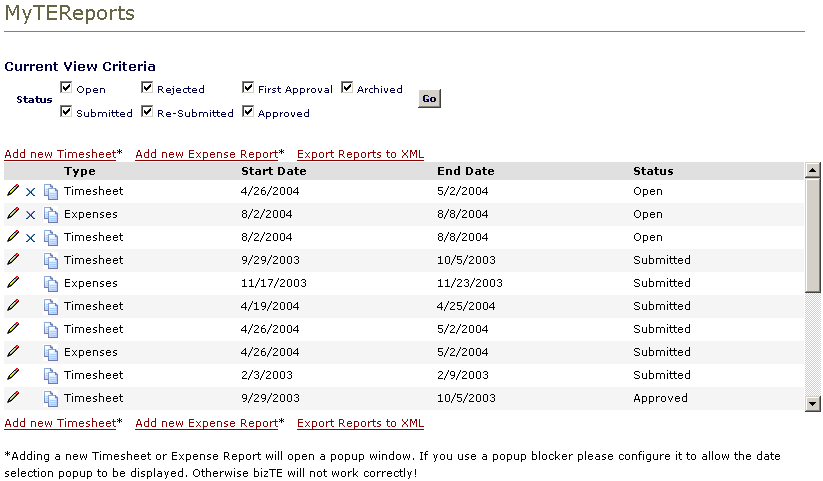Click the scrollbar up arrow
The image size is (823, 481).
(x=813, y=170)
